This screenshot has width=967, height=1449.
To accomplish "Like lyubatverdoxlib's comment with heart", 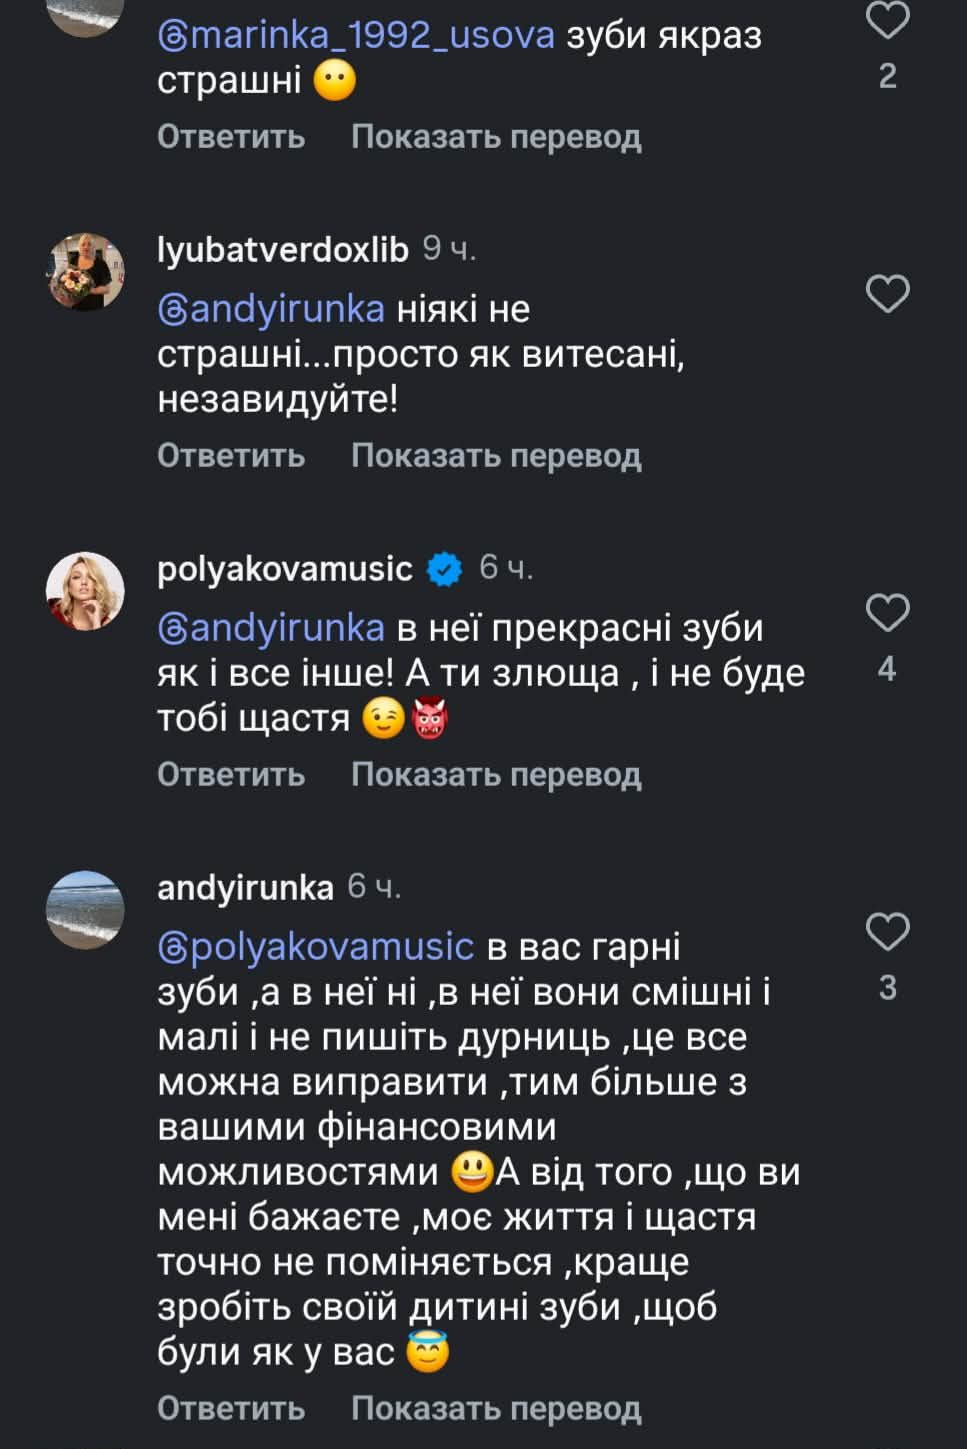I will 887,295.
